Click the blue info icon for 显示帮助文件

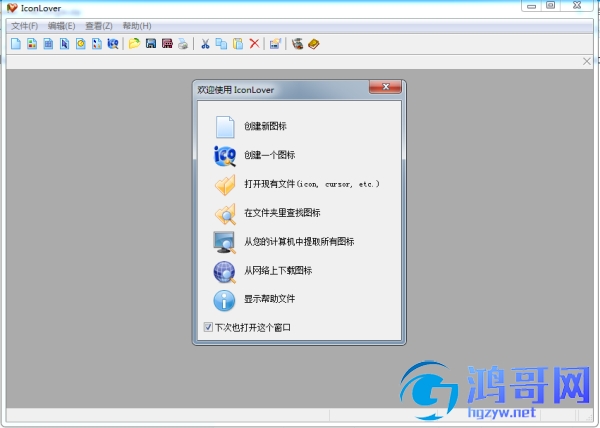(224, 300)
